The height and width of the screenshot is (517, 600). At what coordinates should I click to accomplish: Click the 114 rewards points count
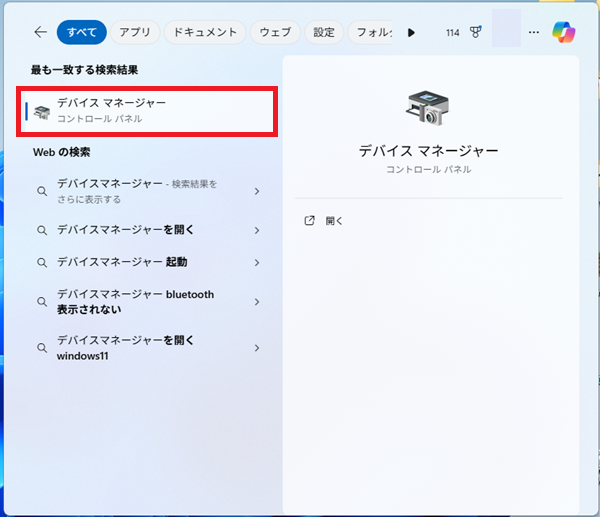tap(452, 33)
